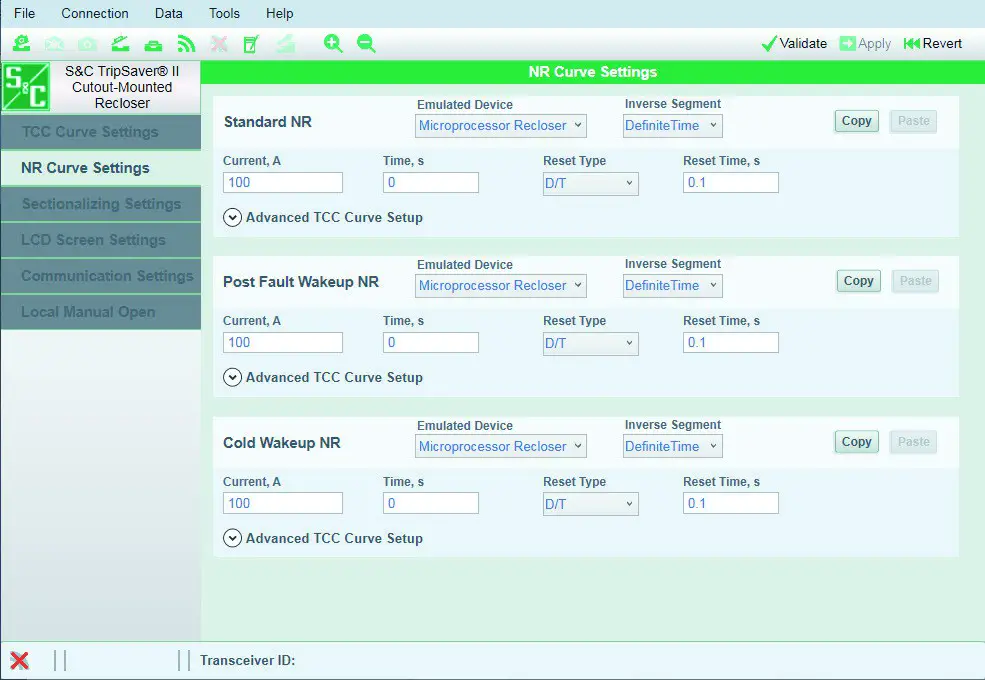
Task: Click the faded red X disconnect icon
Action: point(219,43)
